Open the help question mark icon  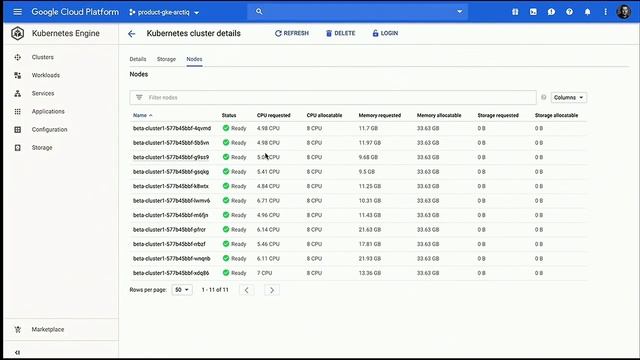point(569,12)
